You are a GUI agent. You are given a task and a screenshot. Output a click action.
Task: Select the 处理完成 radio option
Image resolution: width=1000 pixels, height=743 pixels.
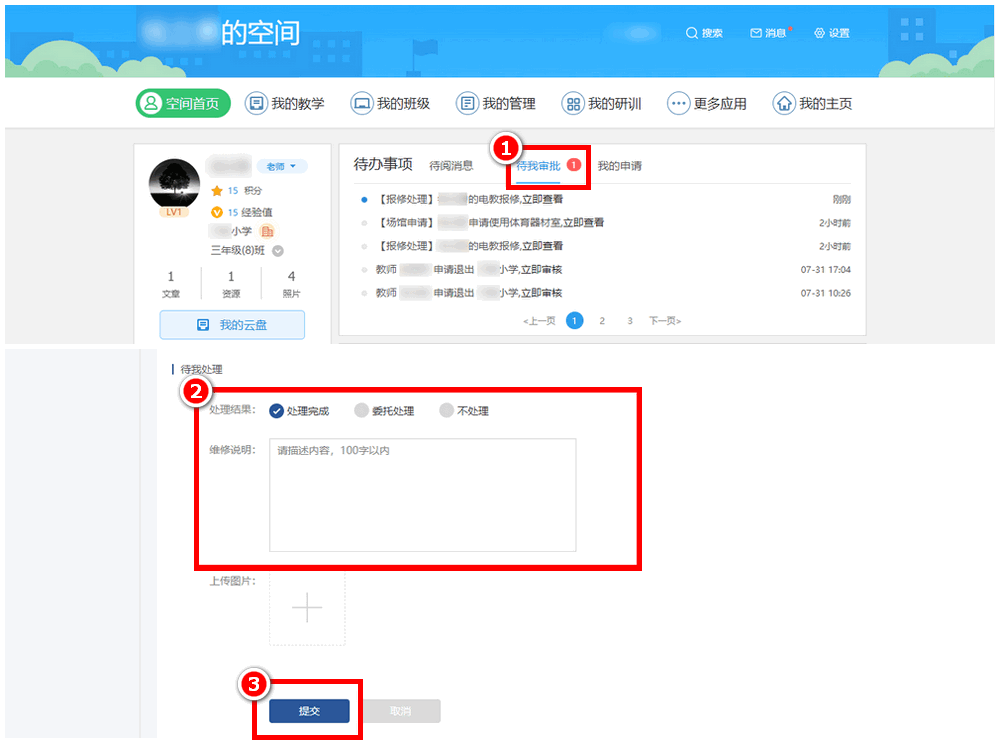(x=277, y=411)
